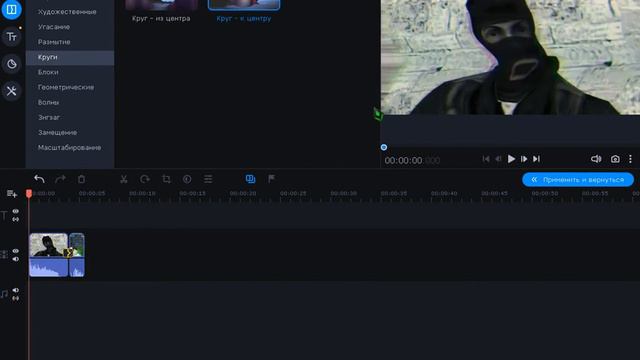Jump to the start of the clip
Viewport: 640px width, 360px height.
(x=486, y=159)
